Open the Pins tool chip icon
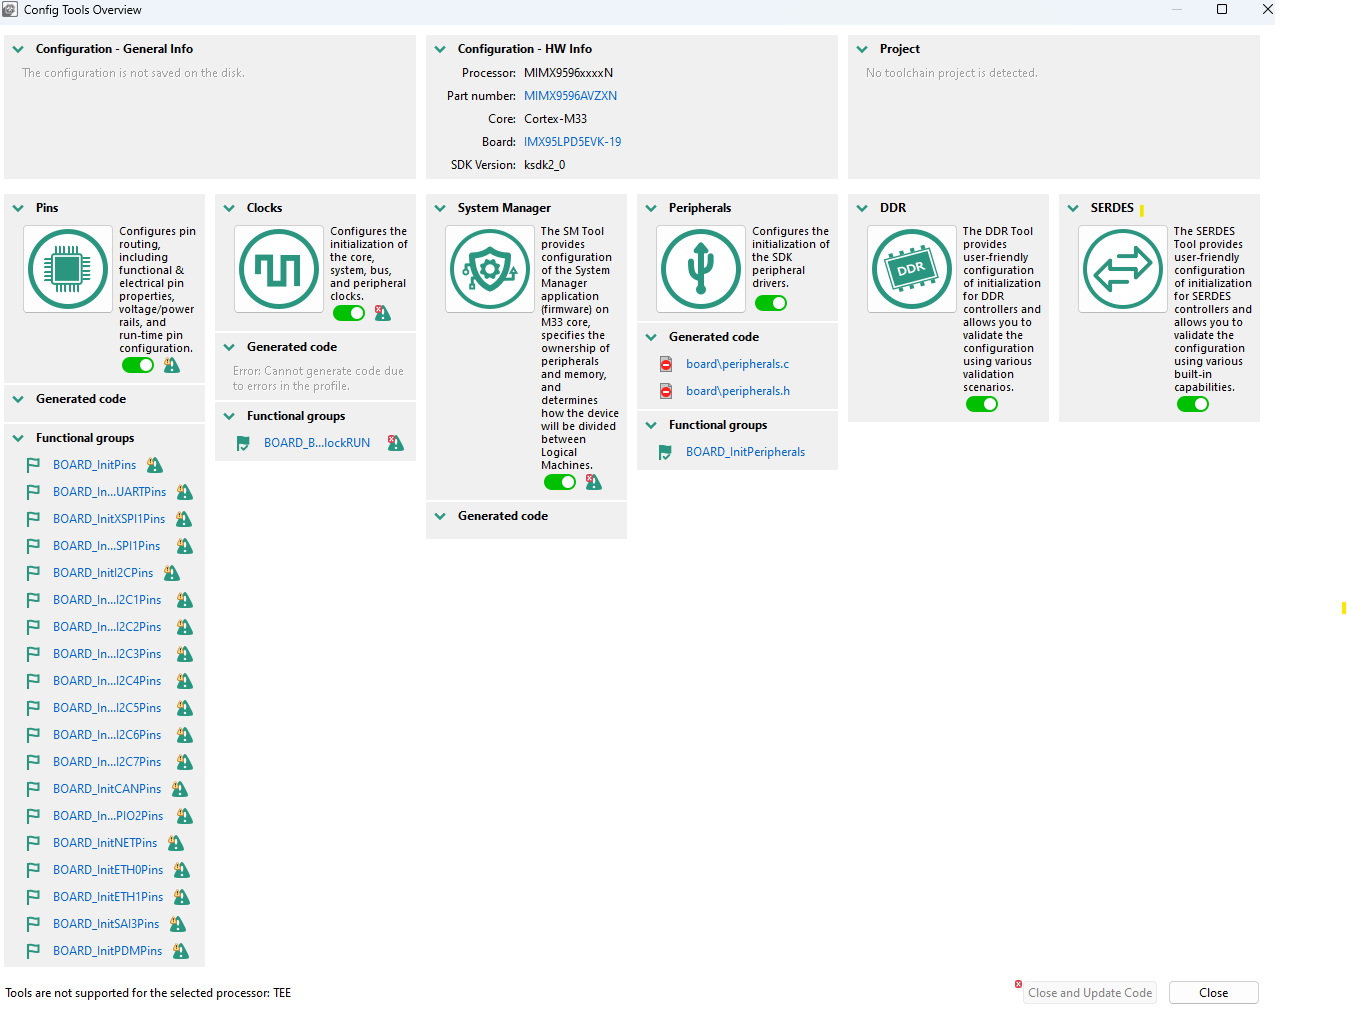Image resolution: width=1347 pixels, height=1014 pixels. coord(68,269)
